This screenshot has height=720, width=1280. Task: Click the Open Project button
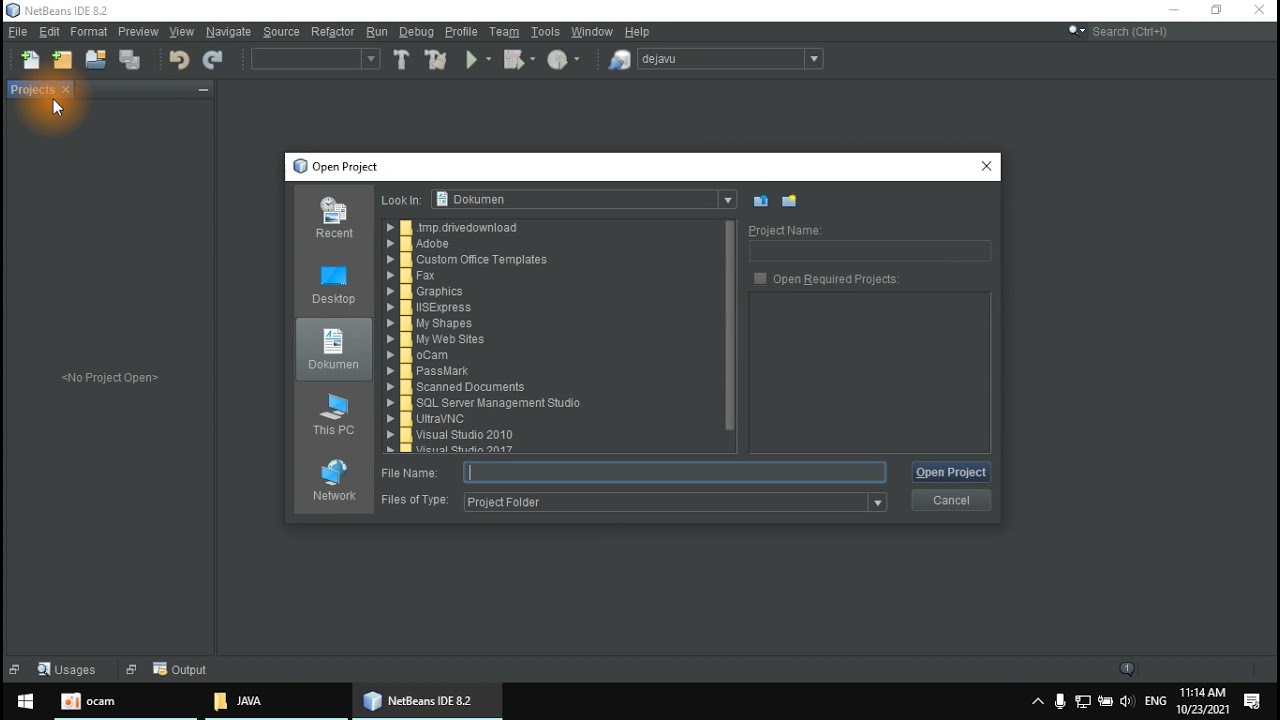pos(951,472)
